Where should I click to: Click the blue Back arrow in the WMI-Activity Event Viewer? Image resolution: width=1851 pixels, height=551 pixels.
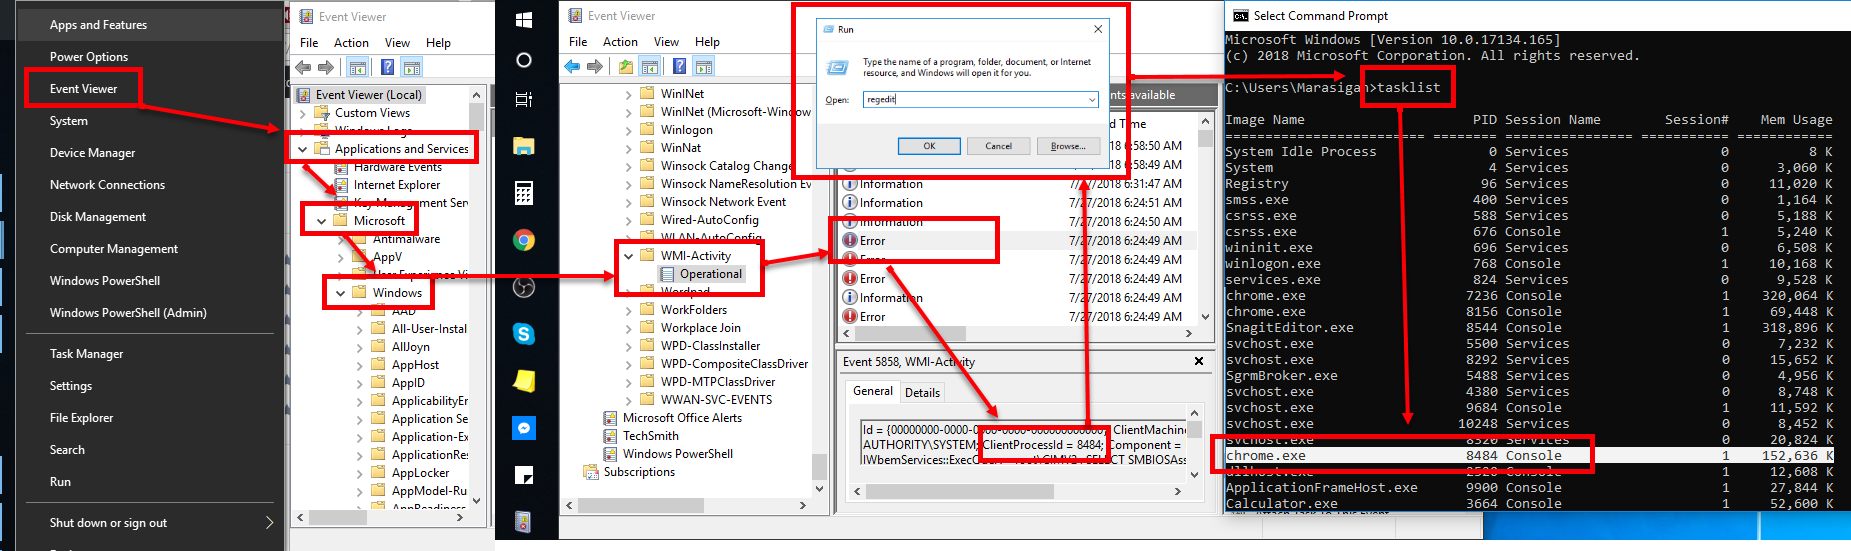[572, 66]
